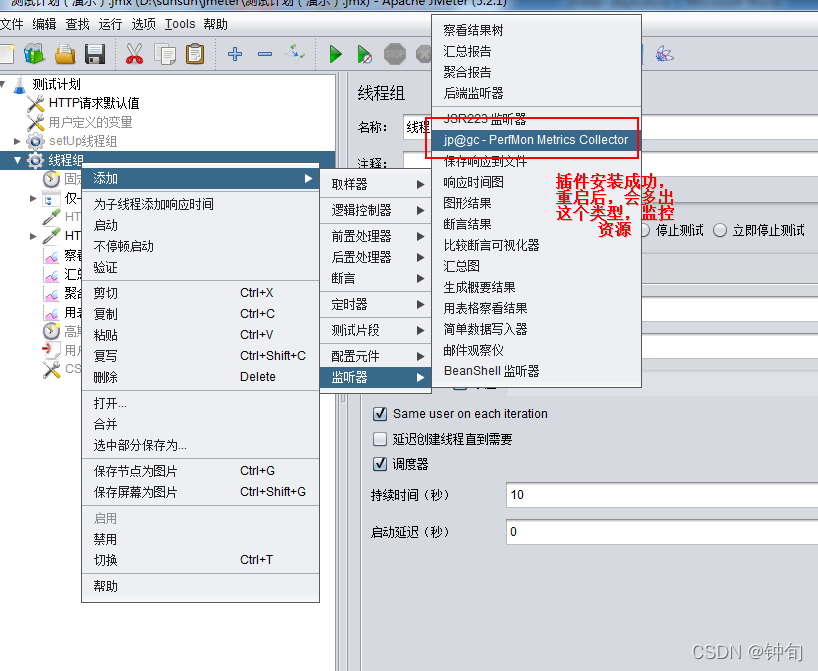The height and width of the screenshot is (671, 818).
Task: Choose 后端监听器 from the list
Action: pyautogui.click(x=536, y=93)
